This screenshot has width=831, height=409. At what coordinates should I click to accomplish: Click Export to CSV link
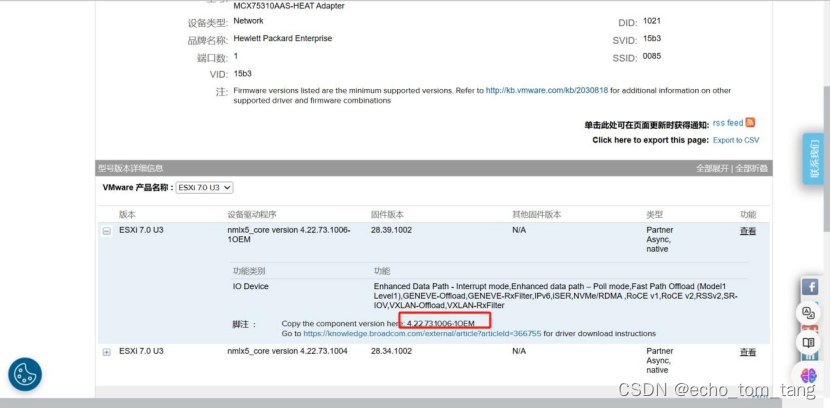(736, 140)
